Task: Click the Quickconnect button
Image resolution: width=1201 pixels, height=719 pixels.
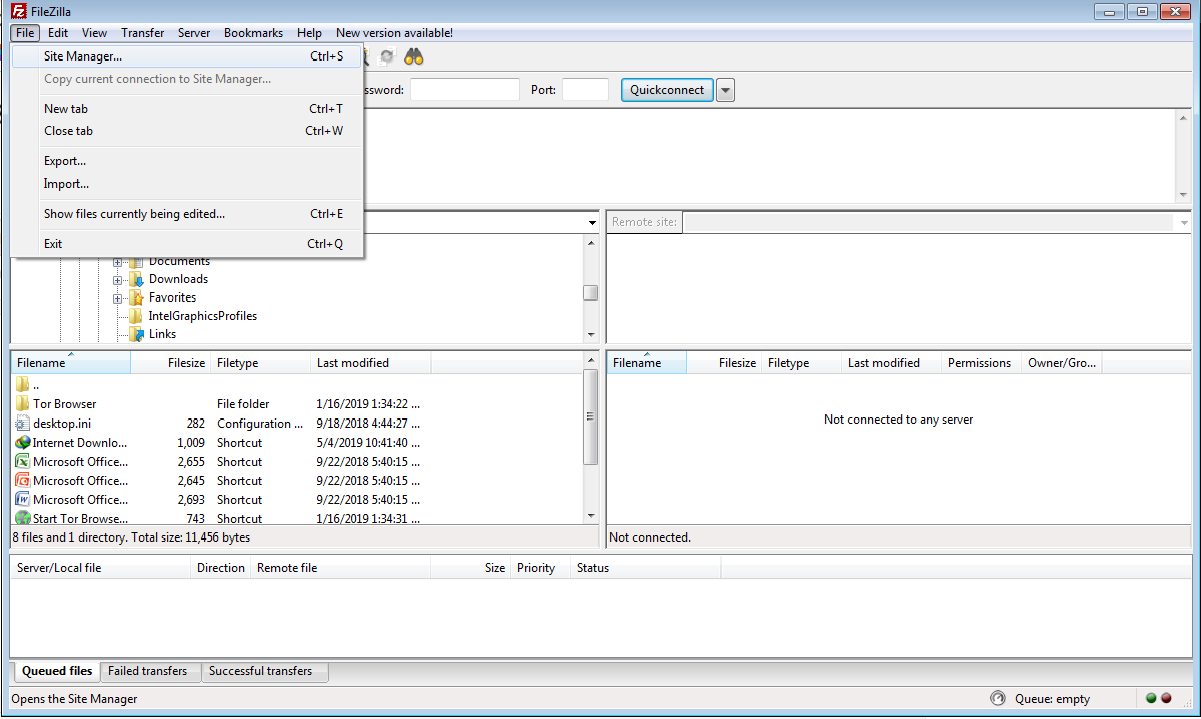Action: pyautogui.click(x=667, y=90)
